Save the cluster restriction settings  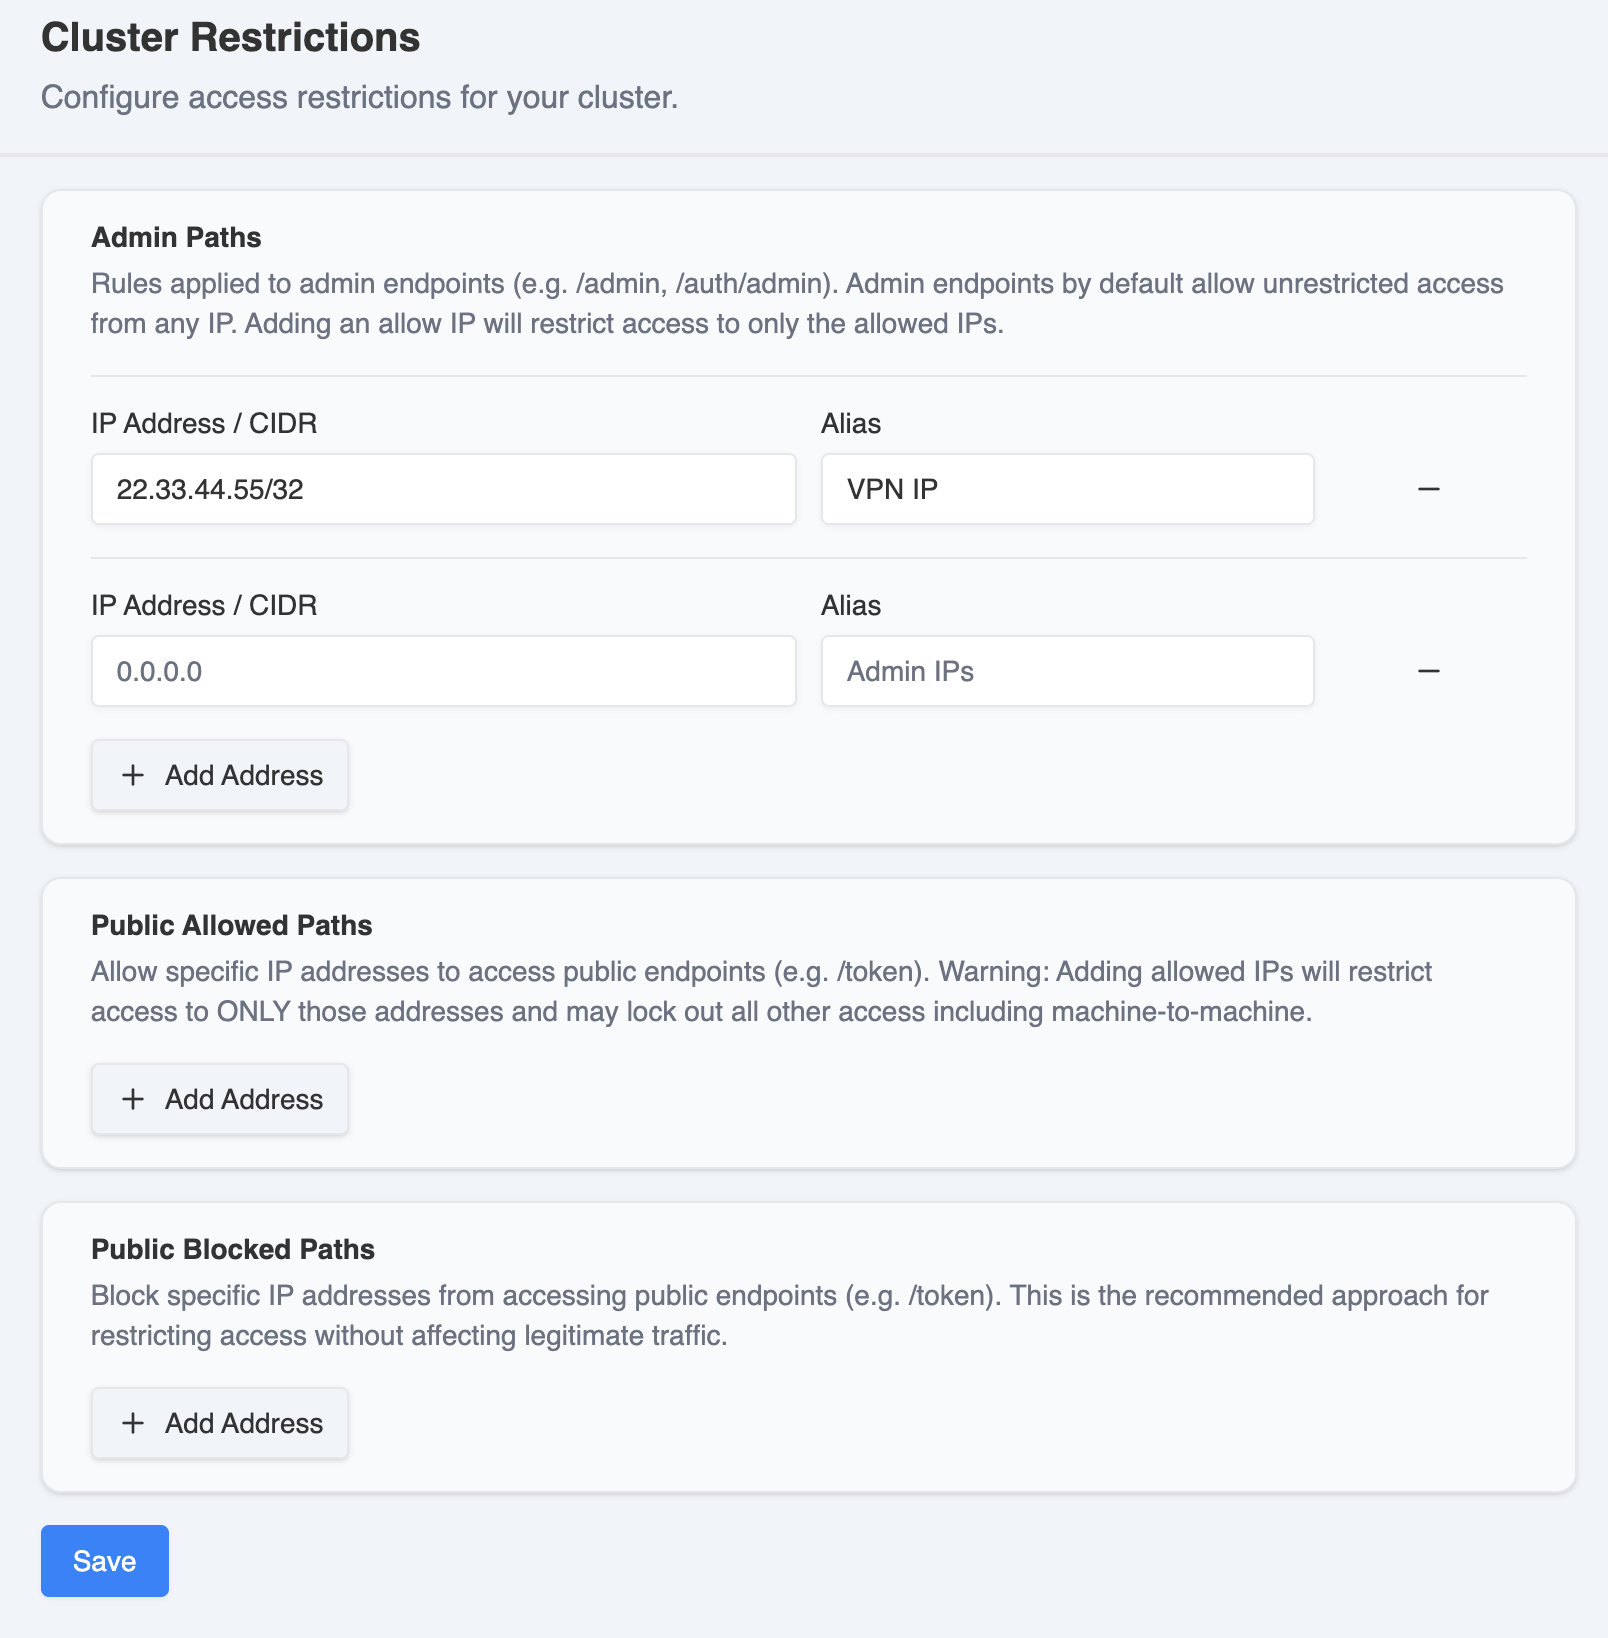coord(104,1561)
